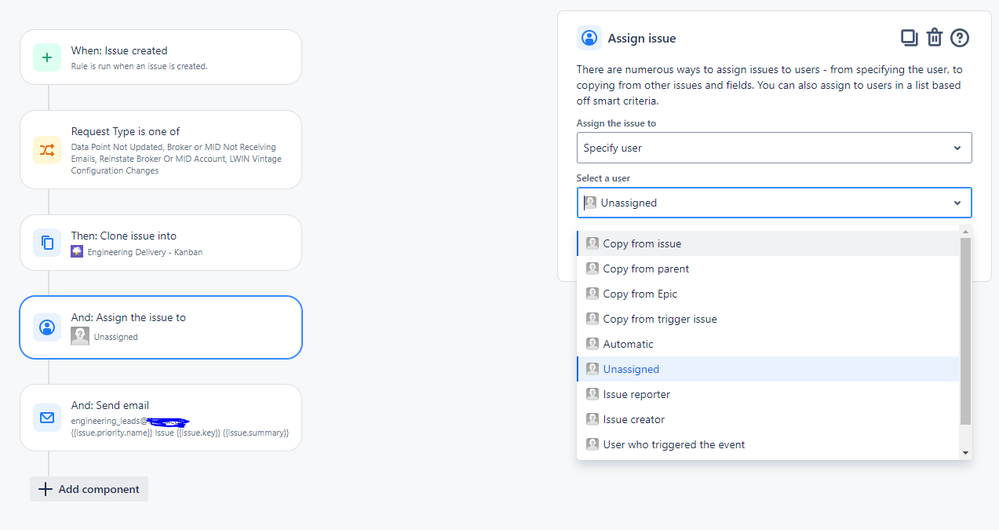The image size is (999, 530).
Task: Delete the Assign issue component via trash icon
Action: pos(934,38)
